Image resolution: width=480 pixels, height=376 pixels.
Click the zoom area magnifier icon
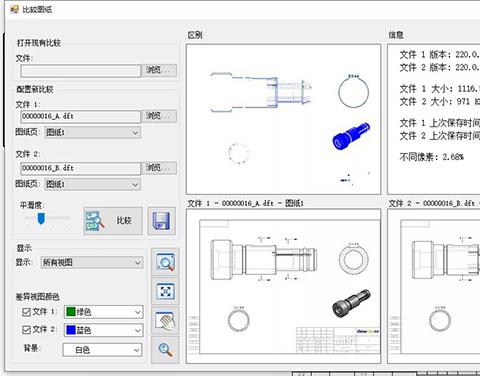tap(165, 262)
